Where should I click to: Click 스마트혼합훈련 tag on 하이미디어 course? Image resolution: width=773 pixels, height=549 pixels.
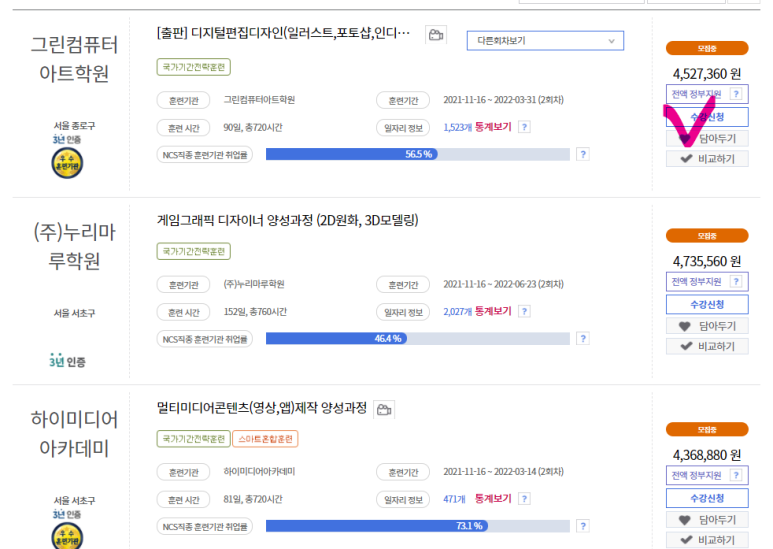pos(265,439)
